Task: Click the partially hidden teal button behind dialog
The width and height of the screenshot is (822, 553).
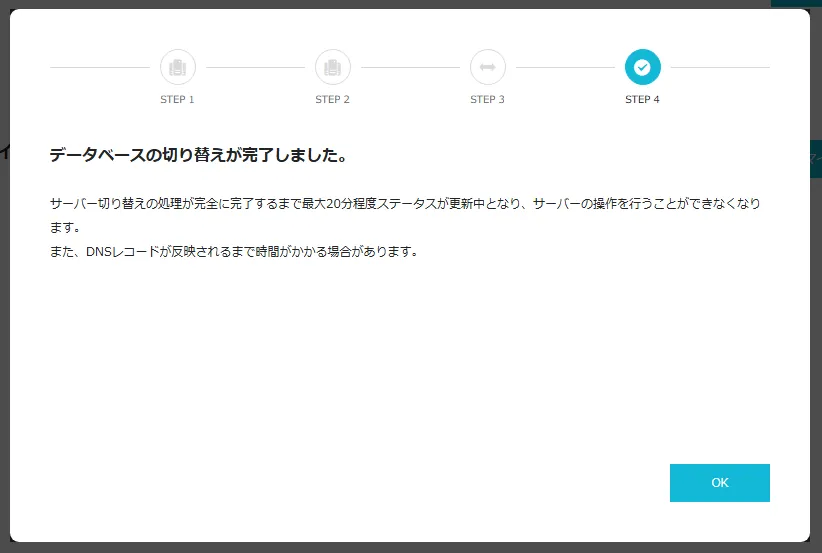Action: 815,158
